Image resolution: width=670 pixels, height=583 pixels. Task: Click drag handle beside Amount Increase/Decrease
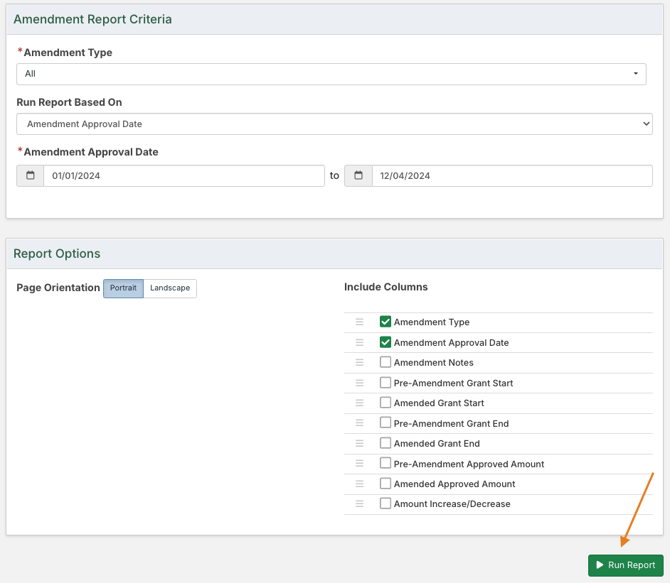coord(359,504)
